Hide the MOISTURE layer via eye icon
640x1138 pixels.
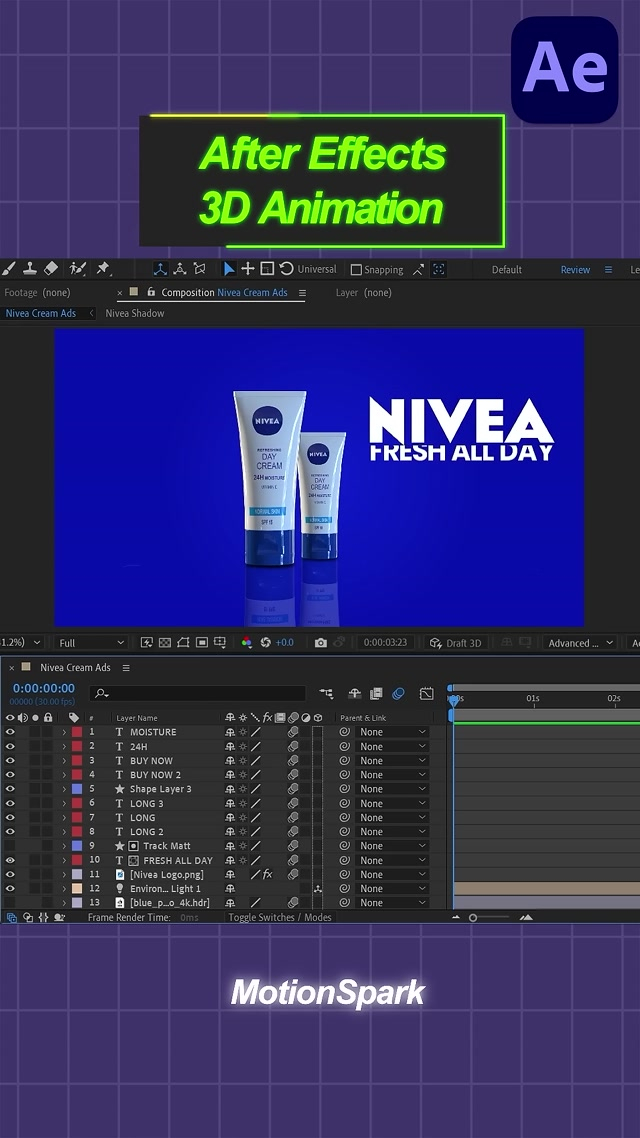10,732
